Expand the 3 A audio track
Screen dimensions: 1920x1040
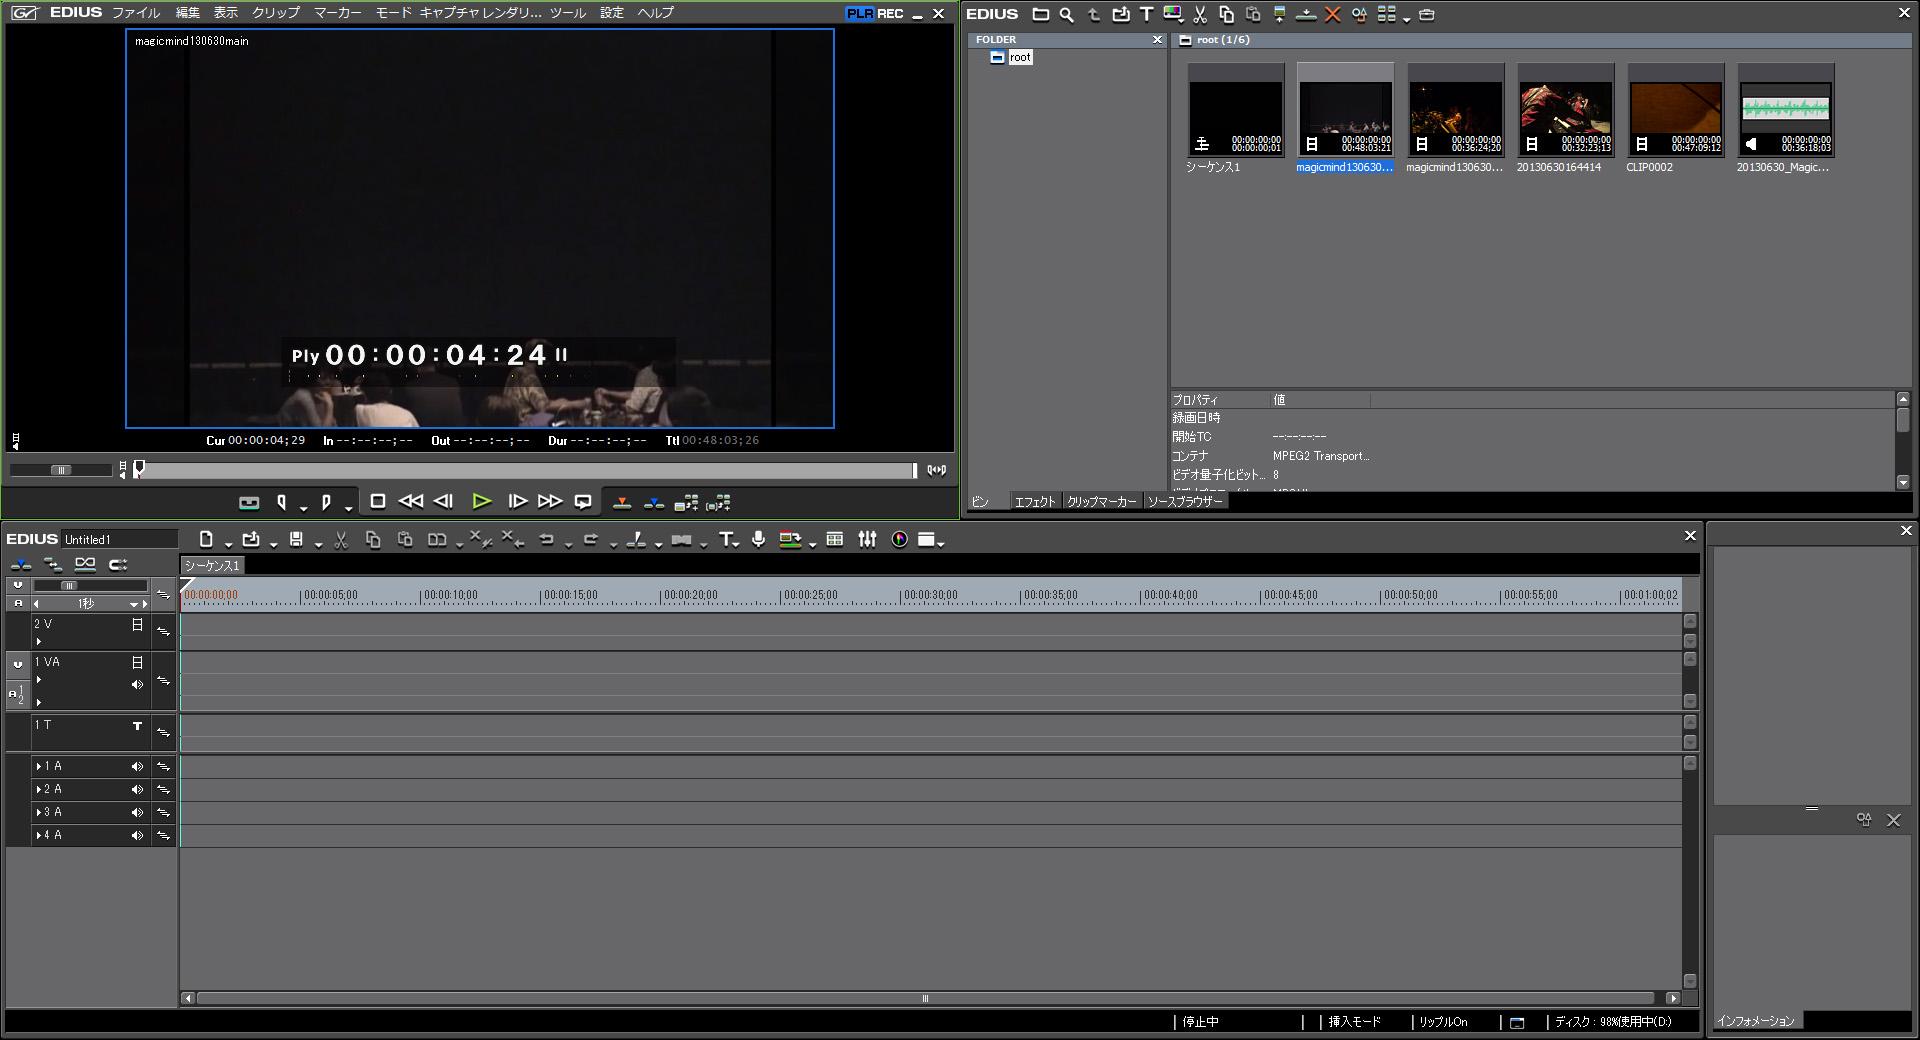(x=39, y=812)
